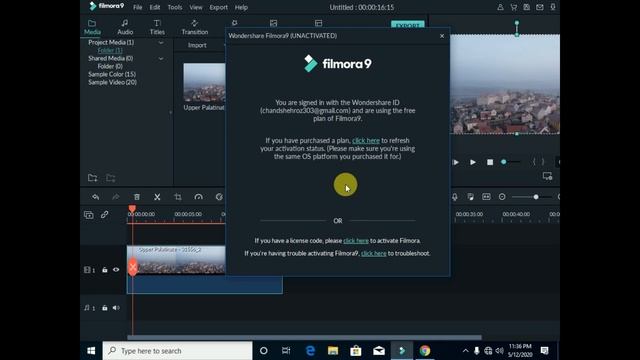The image size is (640, 360).
Task: Toggle lock on video track 1
Action: point(104,270)
